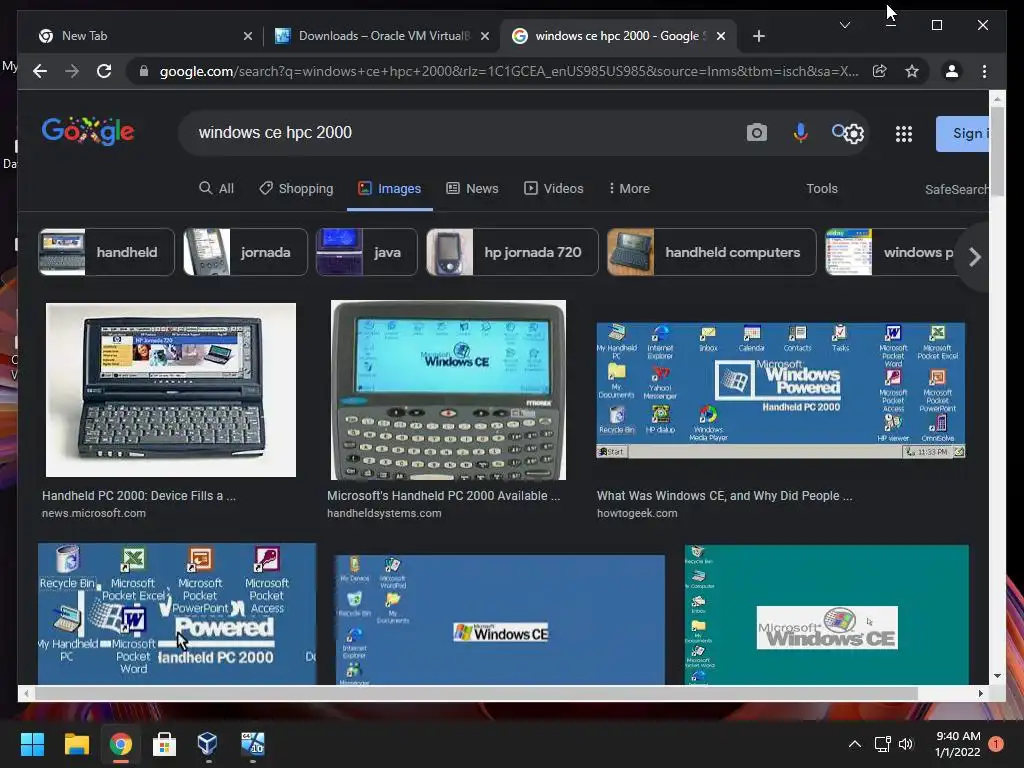Filter by the handheld computers chip
Image resolution: width=1024 pixels, height=768 pixels.
711,252
